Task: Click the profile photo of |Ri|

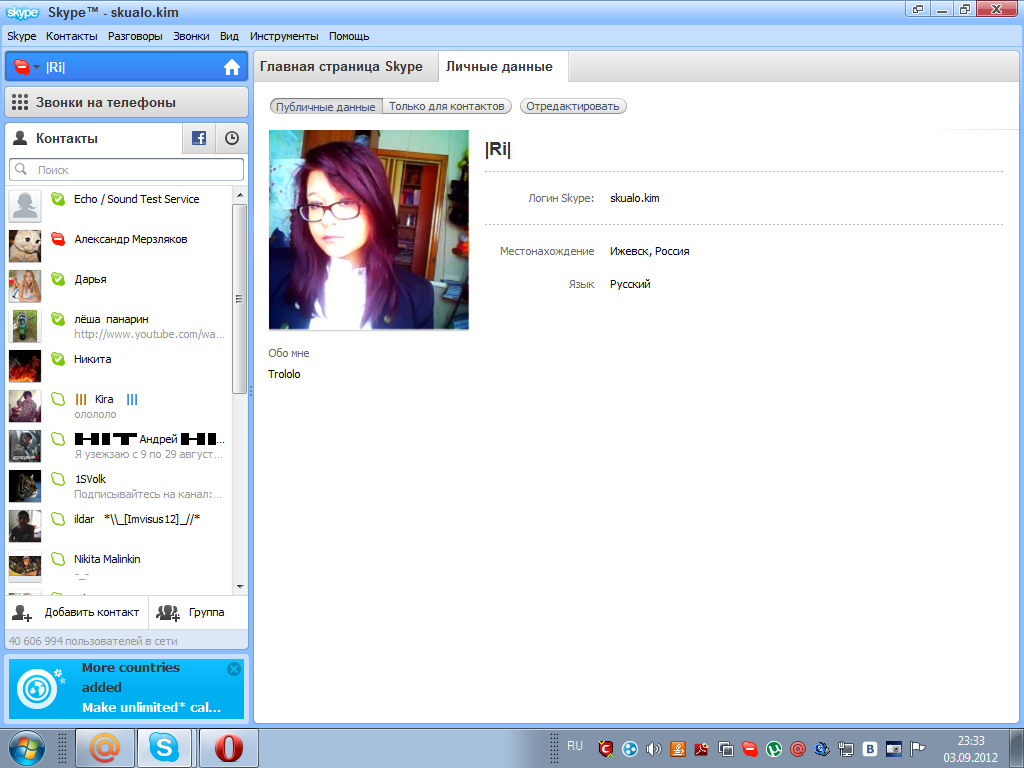Action: pyautogui.click(x=369, y=229)
